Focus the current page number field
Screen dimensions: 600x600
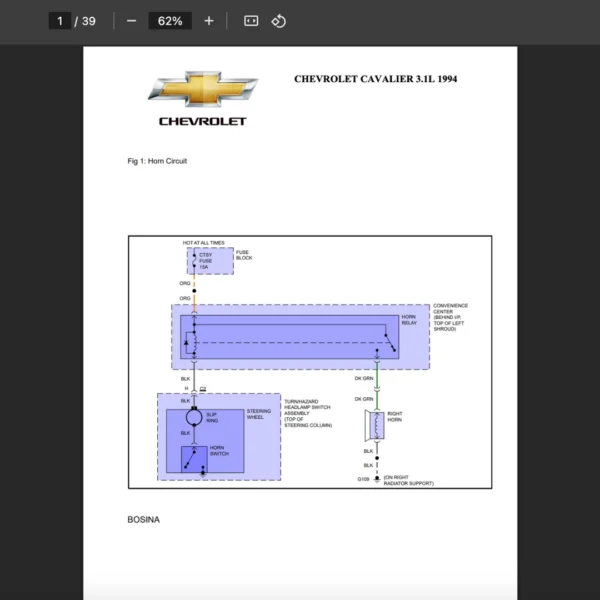tap(60, 21)
